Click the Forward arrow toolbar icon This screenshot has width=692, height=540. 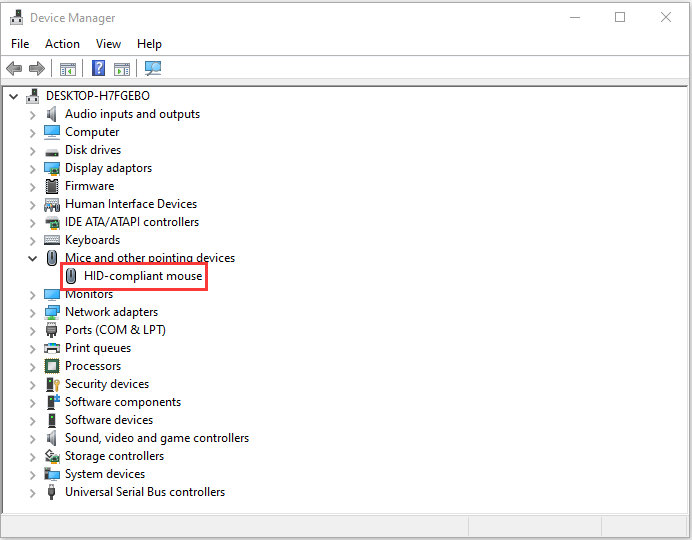coord(37,69)
